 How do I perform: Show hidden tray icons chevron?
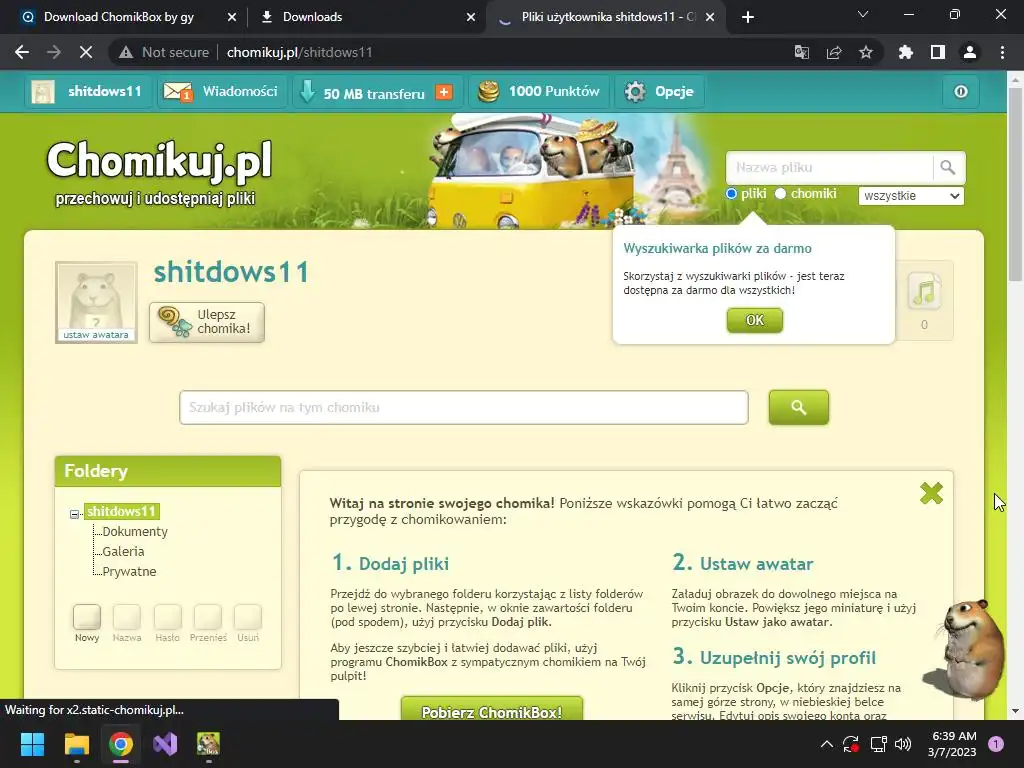[826, 744]
